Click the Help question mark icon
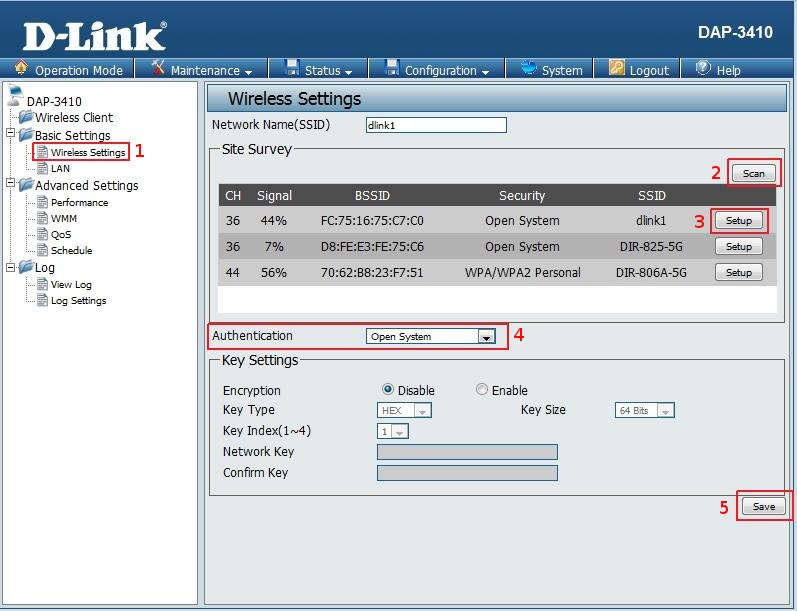Viewport: 797px width, 611px height. coord(702,69)
